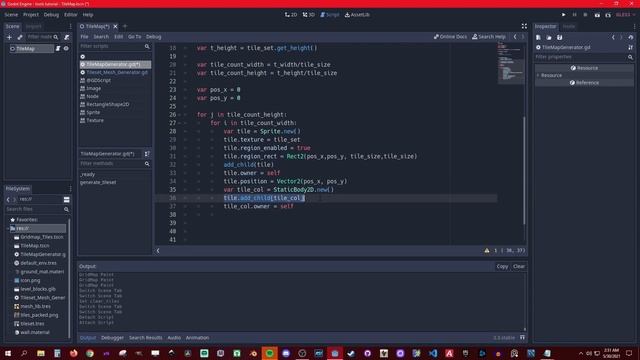Create a new resource in Inspector
Image resolution: width=640 pixels, height=360 pixels.
(538, 38)
